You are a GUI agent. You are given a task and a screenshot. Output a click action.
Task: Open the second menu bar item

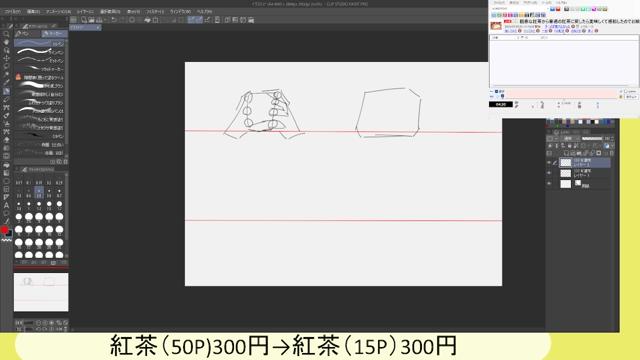tap(33, 12)
